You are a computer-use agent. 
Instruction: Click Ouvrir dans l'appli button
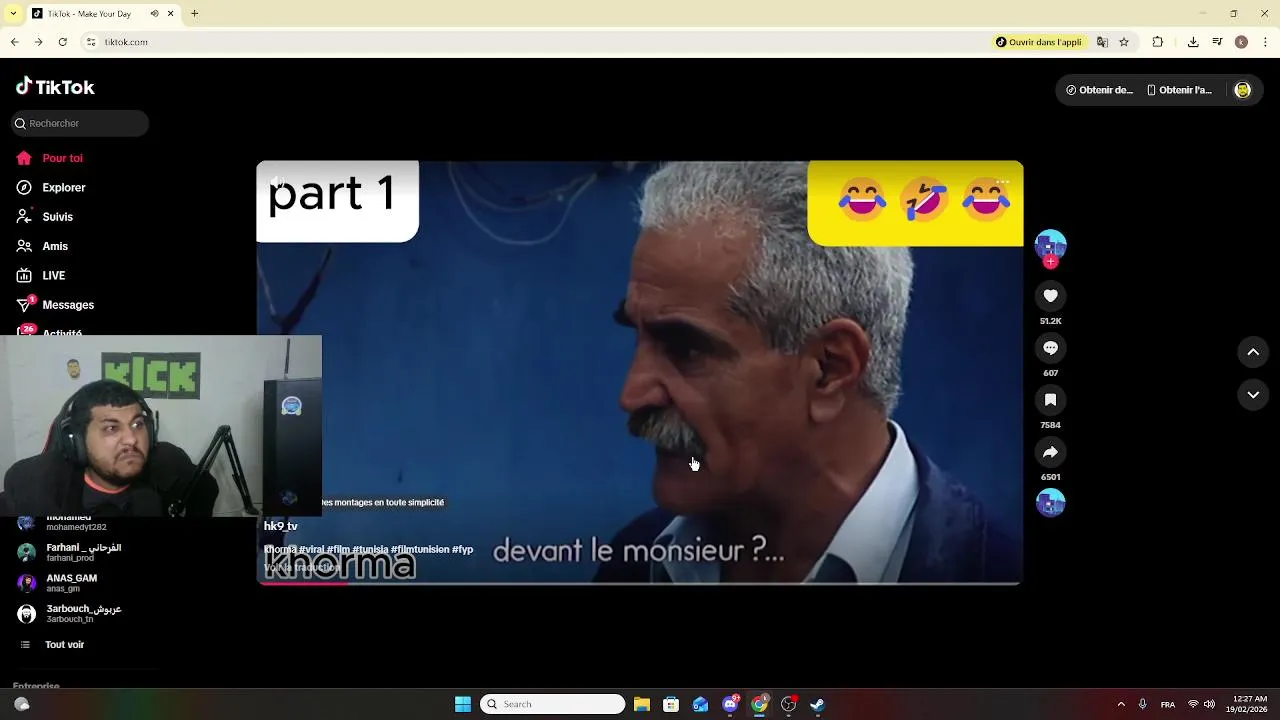[1038, 42]
